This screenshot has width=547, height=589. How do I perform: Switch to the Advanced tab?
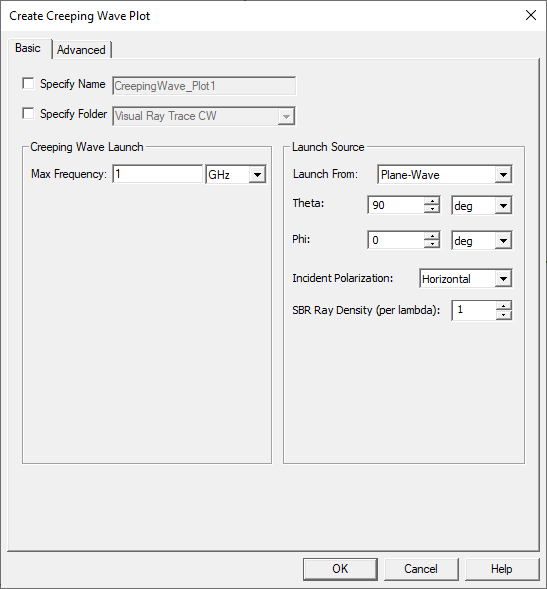pyautogui.click(x=82, y=50)
